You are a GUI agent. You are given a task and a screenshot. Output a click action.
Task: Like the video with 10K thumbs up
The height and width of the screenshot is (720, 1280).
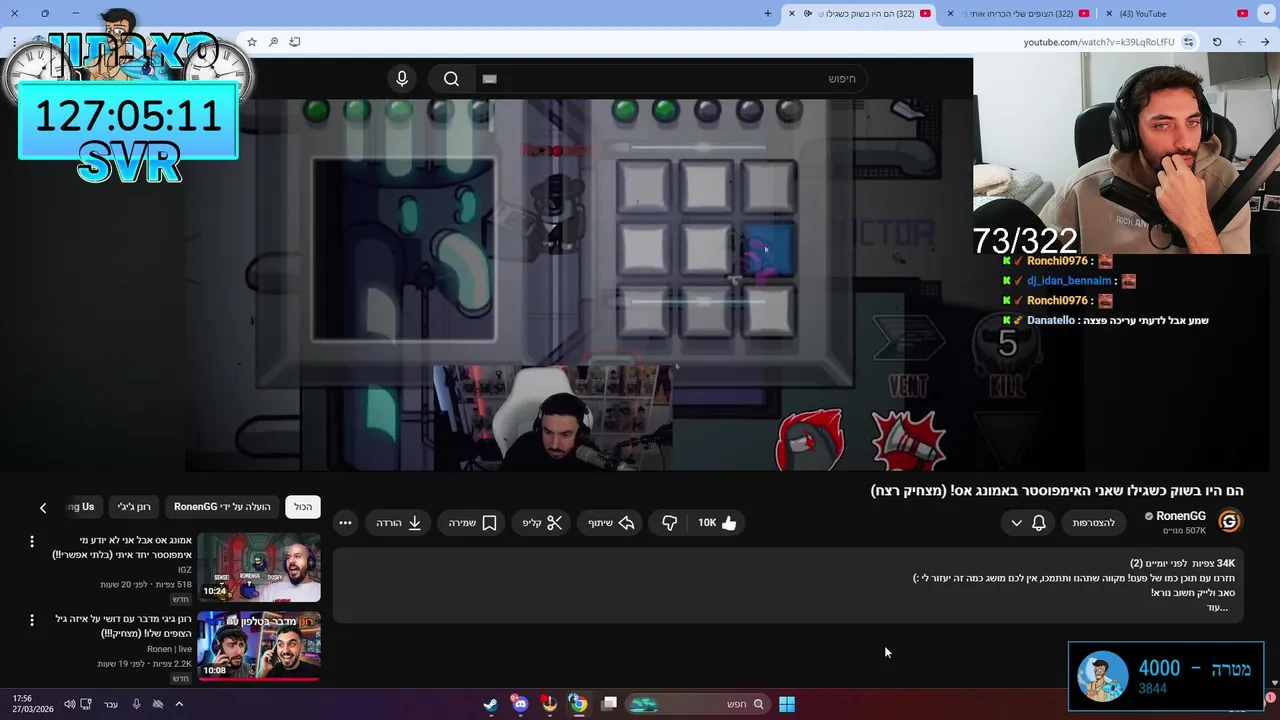716,523
